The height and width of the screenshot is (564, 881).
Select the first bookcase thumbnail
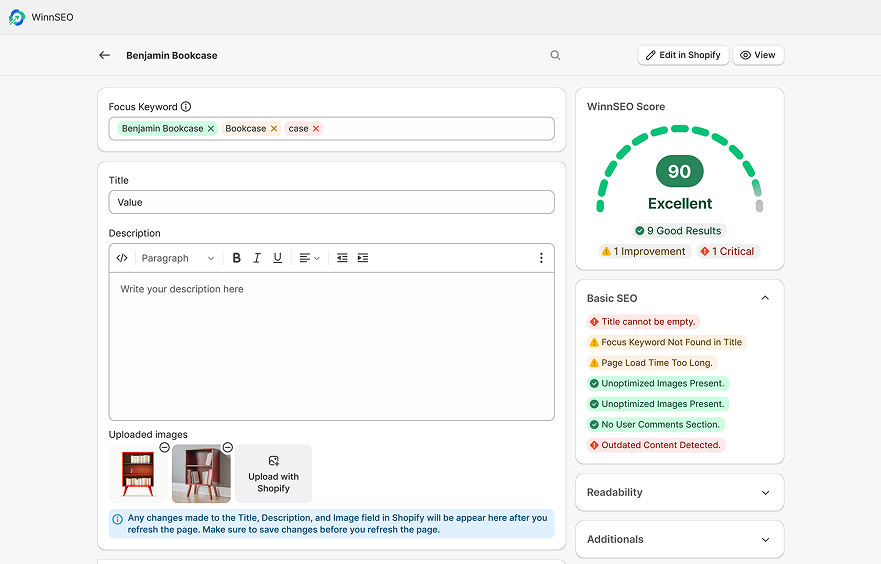click(137, 474)
